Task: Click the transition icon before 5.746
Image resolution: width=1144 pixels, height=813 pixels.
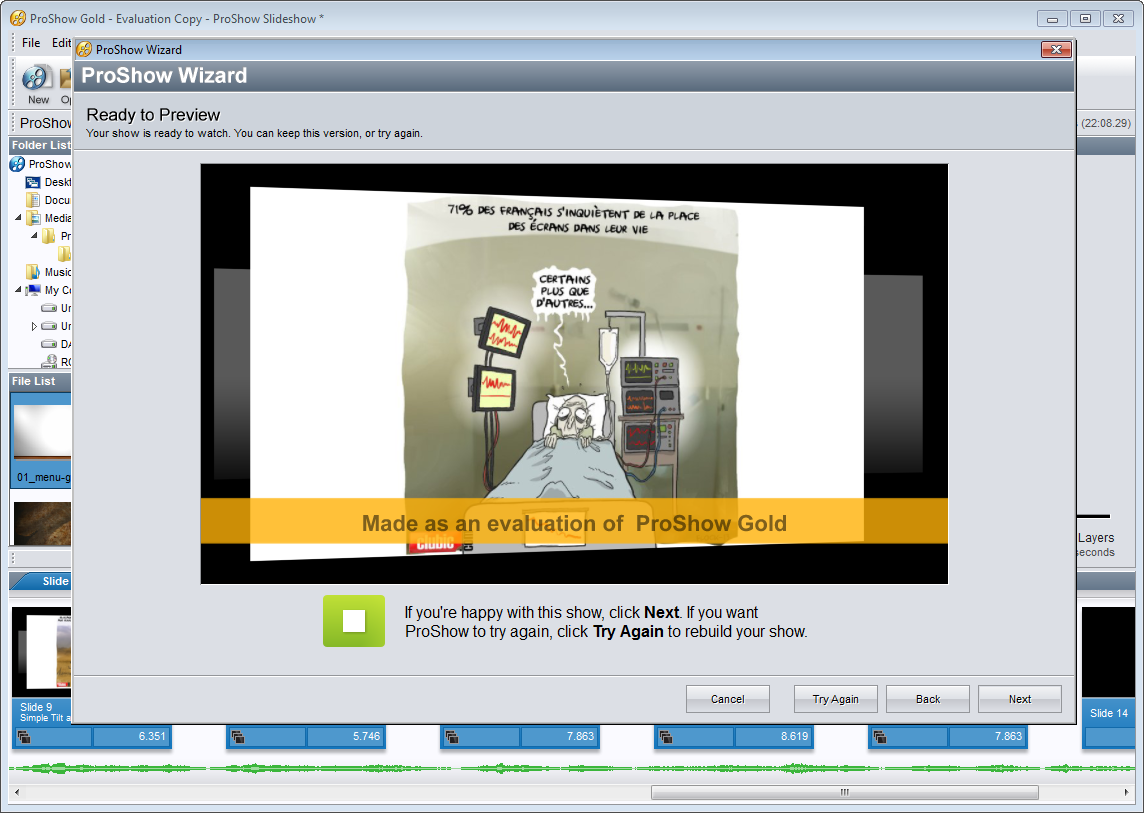Action: [238, 736]
